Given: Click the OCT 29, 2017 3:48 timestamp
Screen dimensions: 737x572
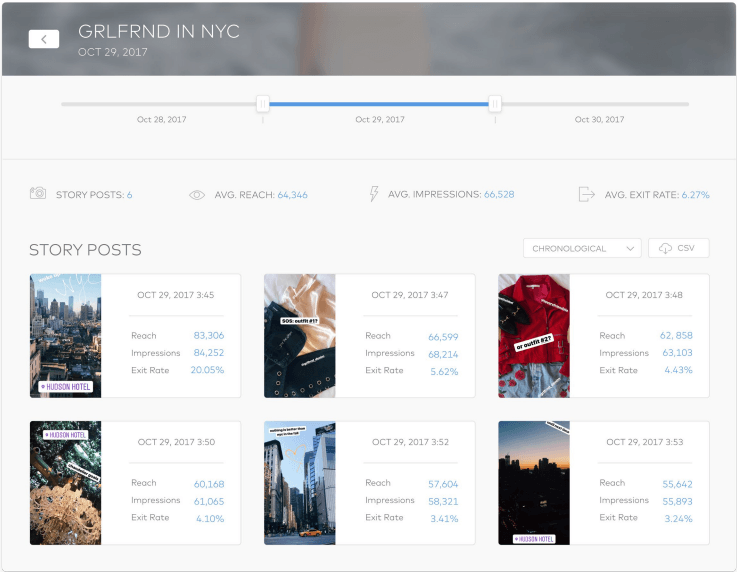Looking at the screenshot, I should tap(644, 295).
